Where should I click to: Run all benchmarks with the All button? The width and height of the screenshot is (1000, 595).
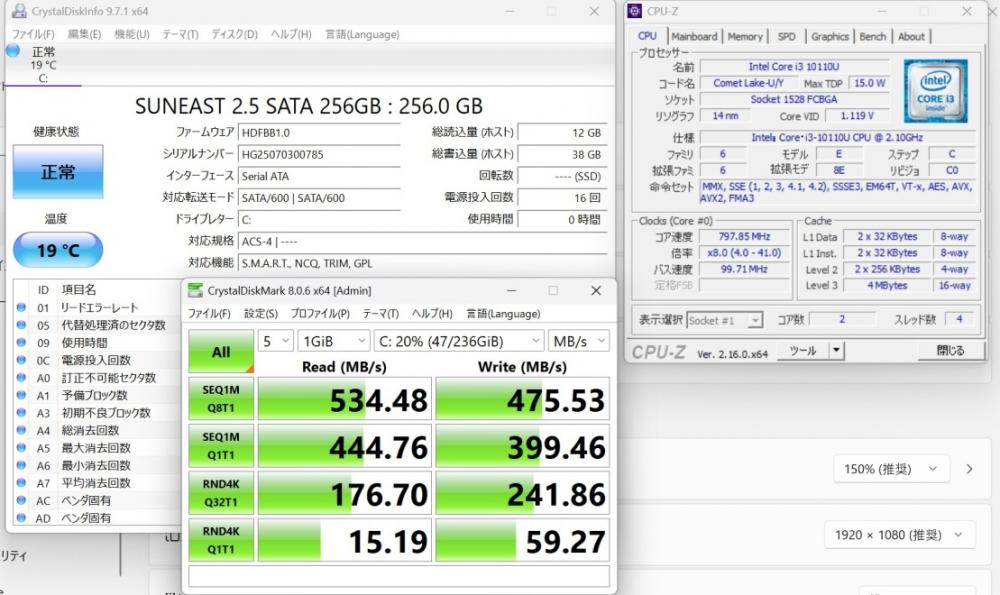click(220, 352)
